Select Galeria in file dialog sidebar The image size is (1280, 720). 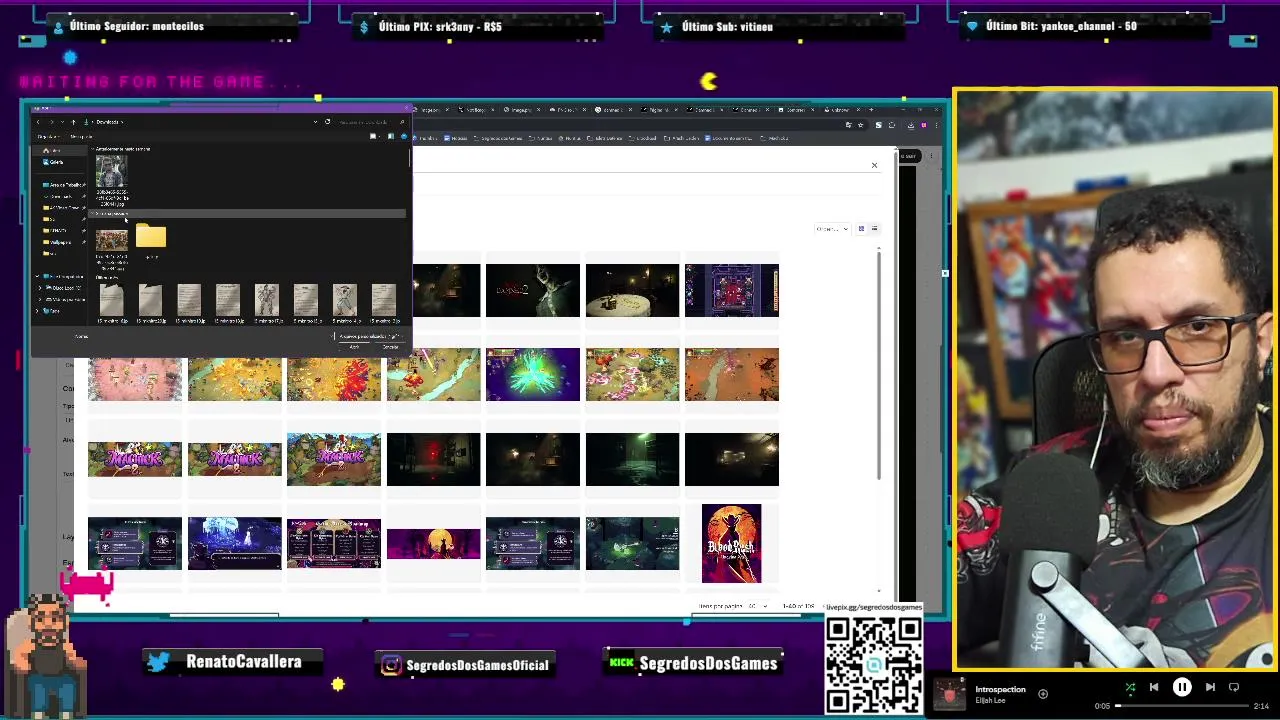coord(54,162)
